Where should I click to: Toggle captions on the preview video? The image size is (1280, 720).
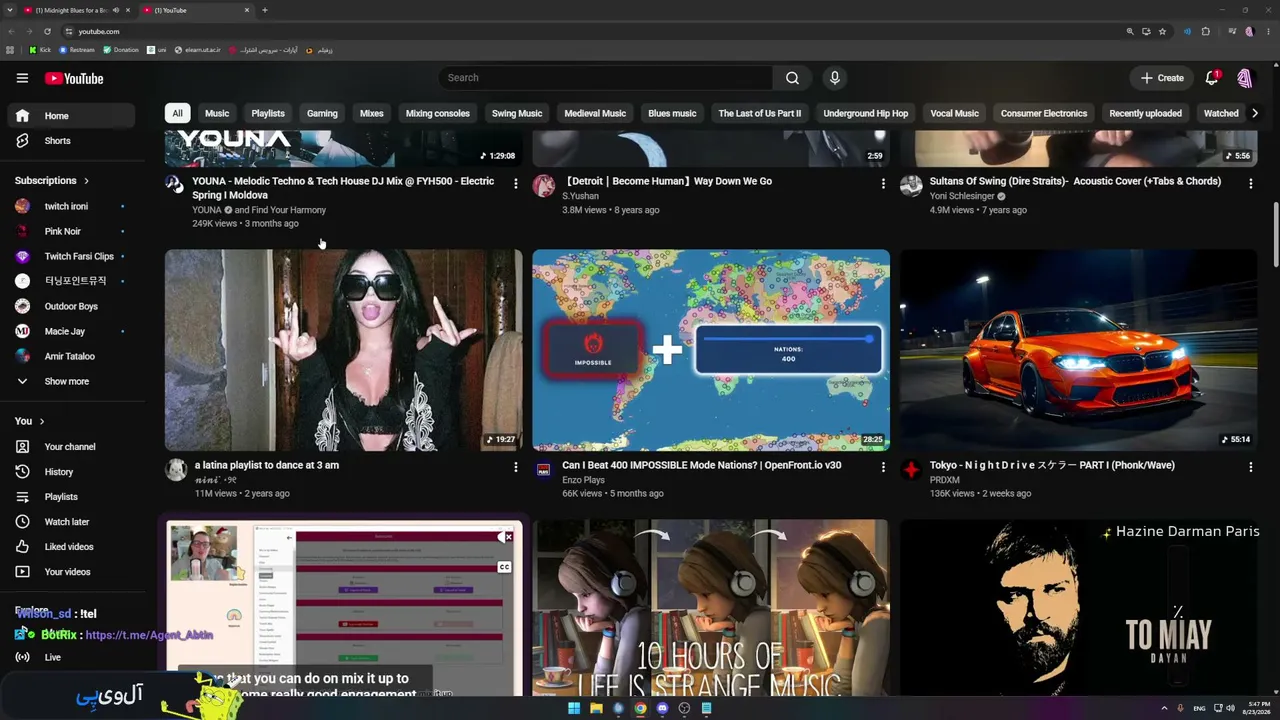504,568
